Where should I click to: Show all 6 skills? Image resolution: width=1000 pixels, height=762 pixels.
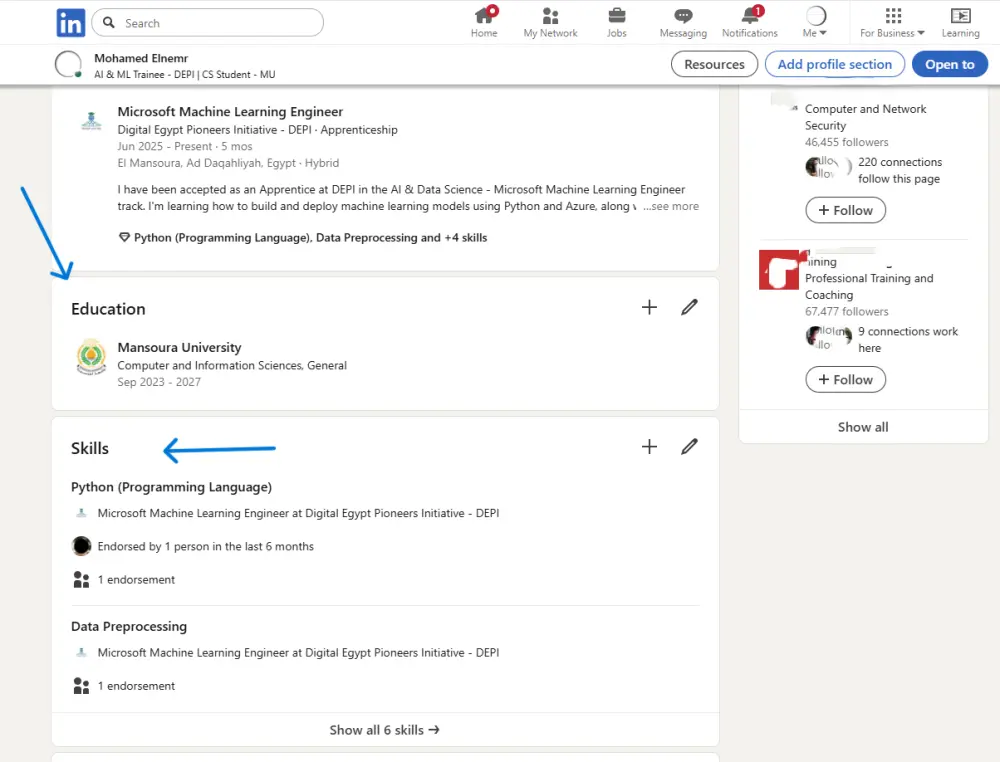(384, 729)
